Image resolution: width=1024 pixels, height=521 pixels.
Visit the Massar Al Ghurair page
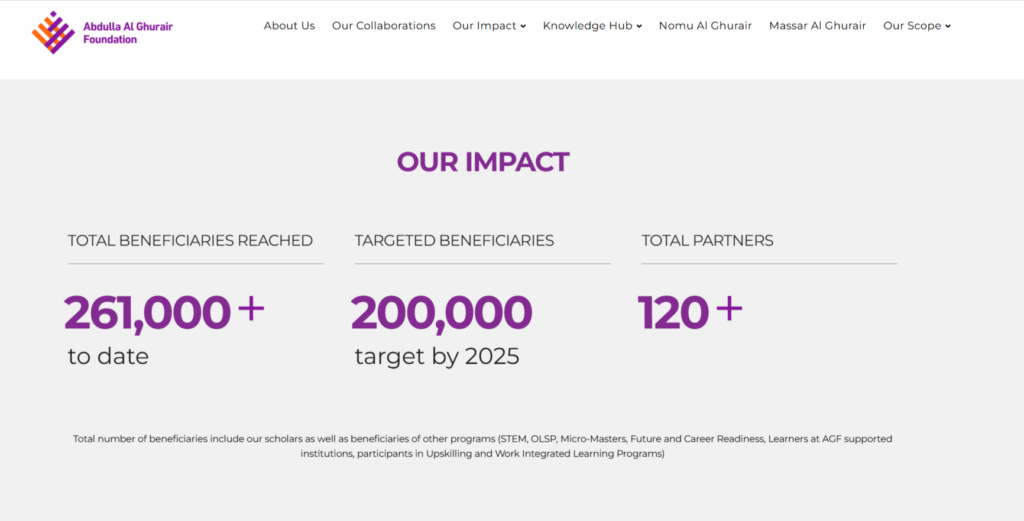(x=818, y=26)
